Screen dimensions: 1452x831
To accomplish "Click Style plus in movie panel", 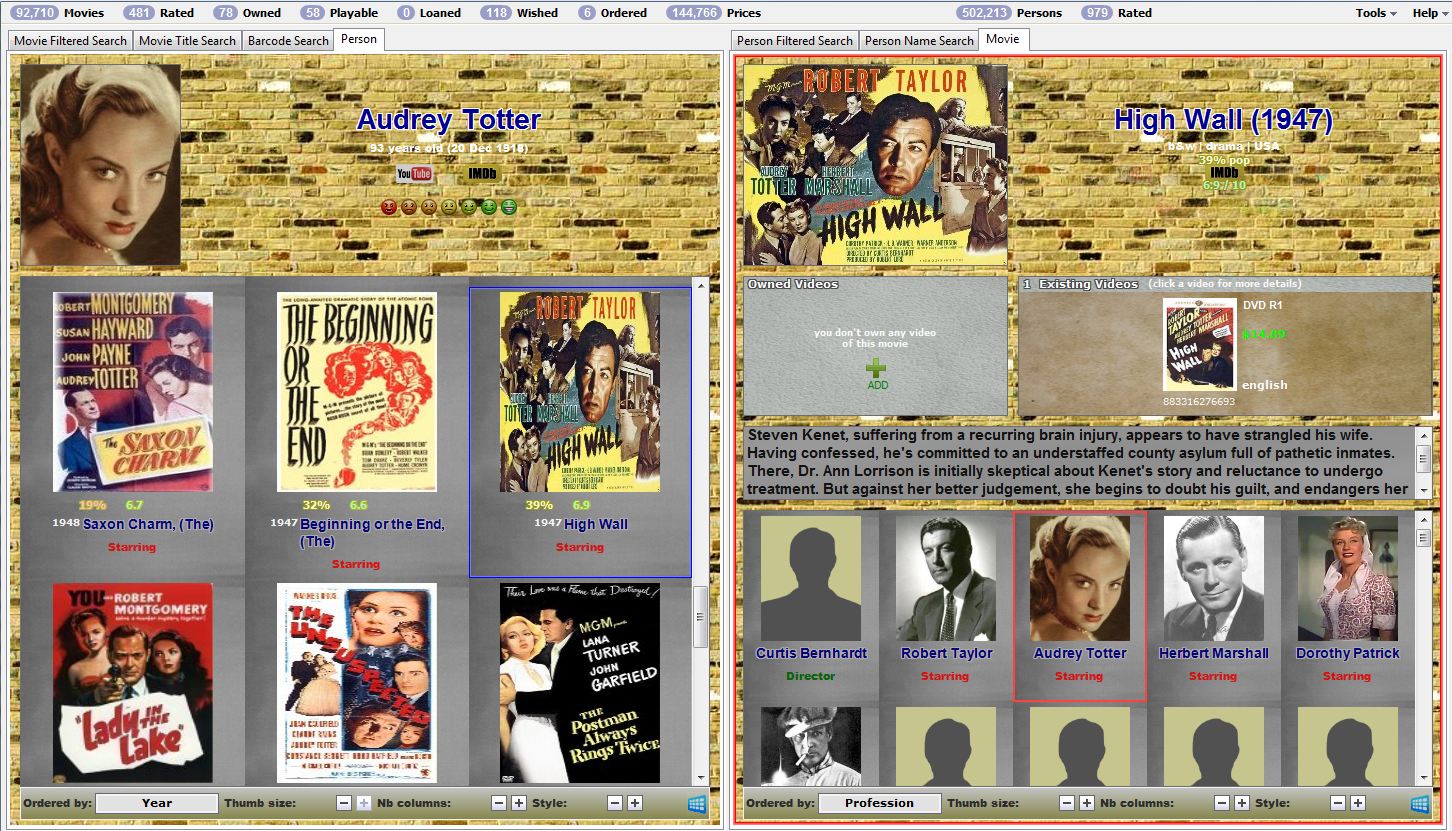I will point(1358,803).
